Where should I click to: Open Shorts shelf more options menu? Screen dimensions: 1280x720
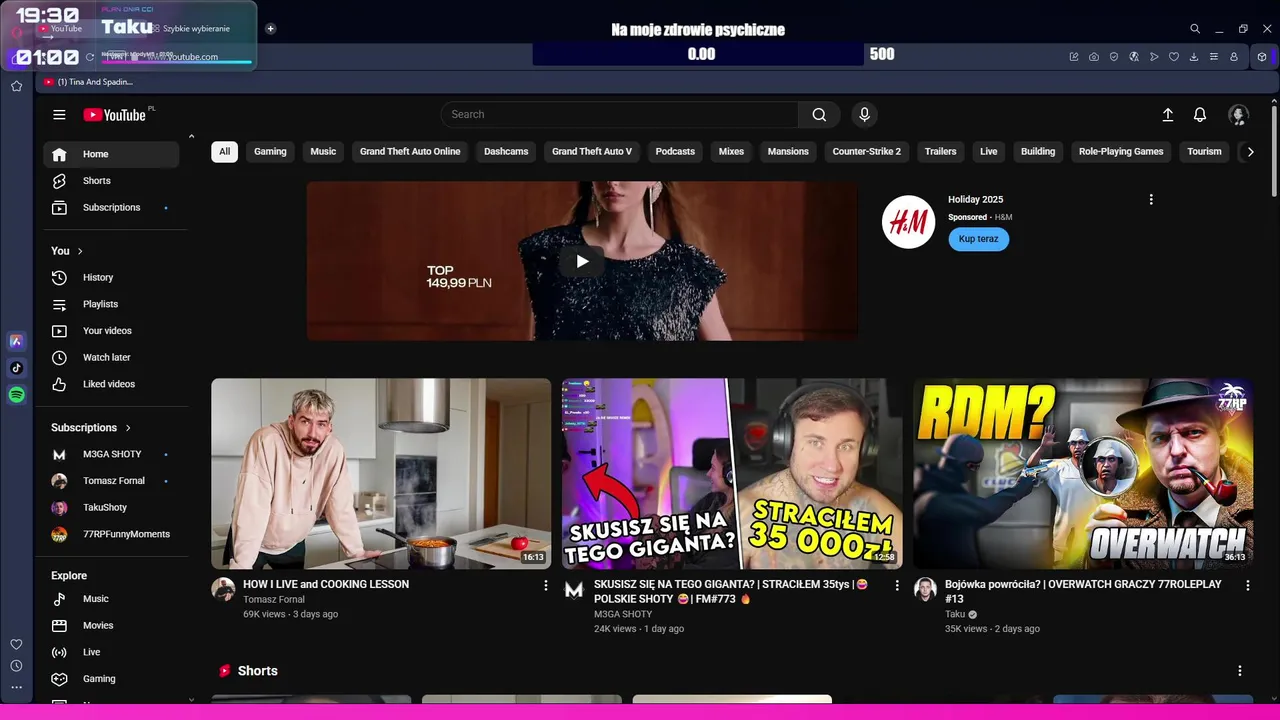click(1240, 671)
